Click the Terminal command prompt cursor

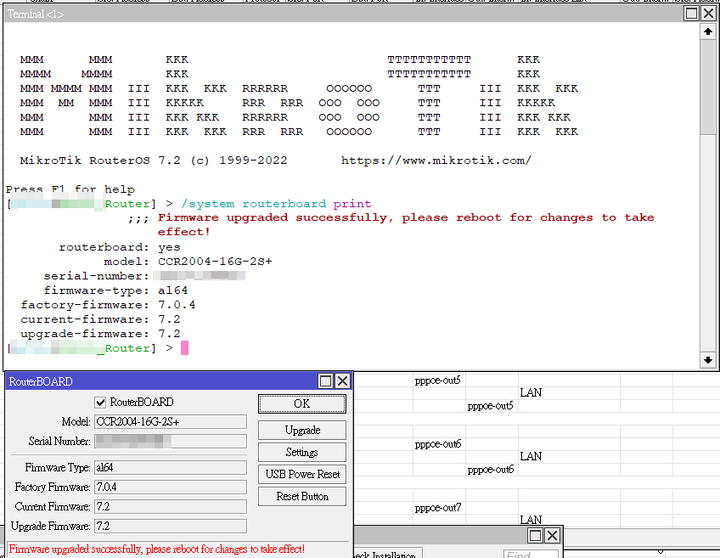pos(185,348)
